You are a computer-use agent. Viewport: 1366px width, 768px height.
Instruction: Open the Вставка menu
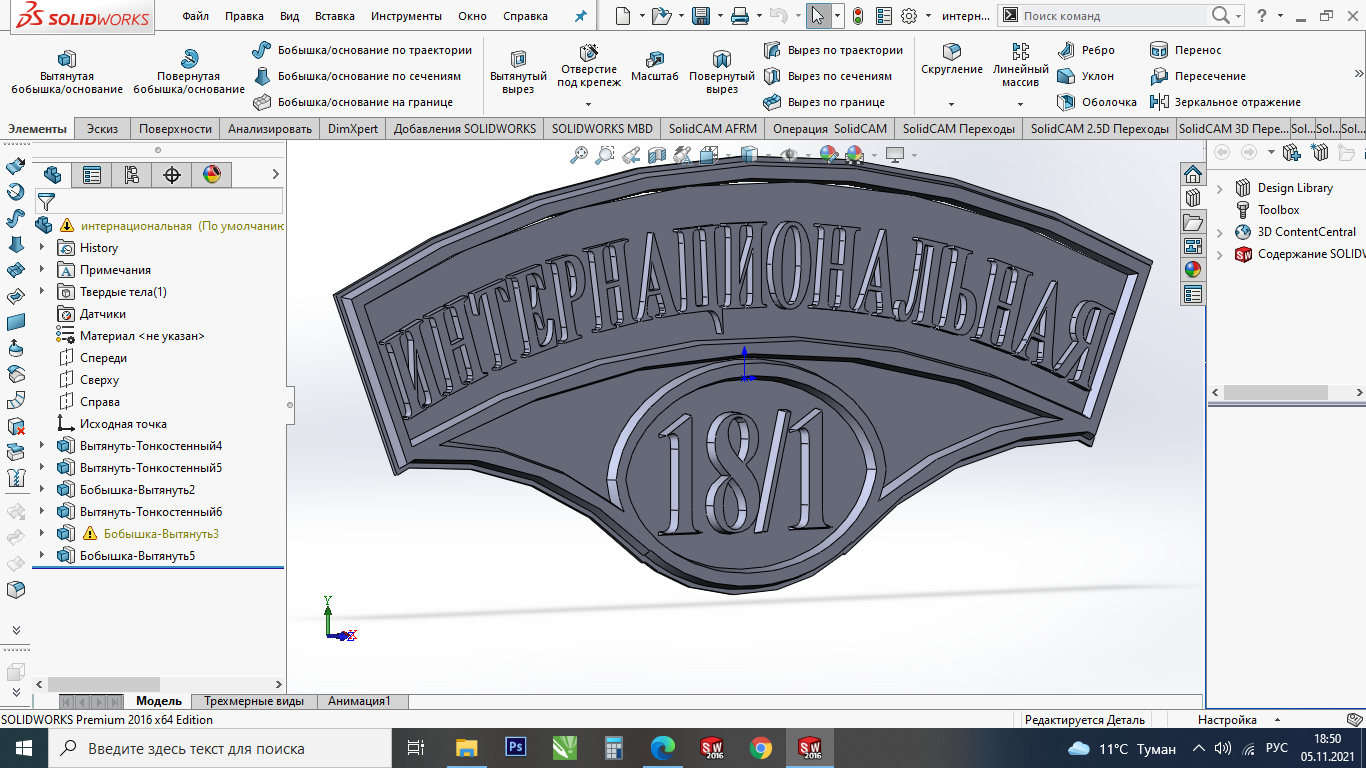pos(334,16)
